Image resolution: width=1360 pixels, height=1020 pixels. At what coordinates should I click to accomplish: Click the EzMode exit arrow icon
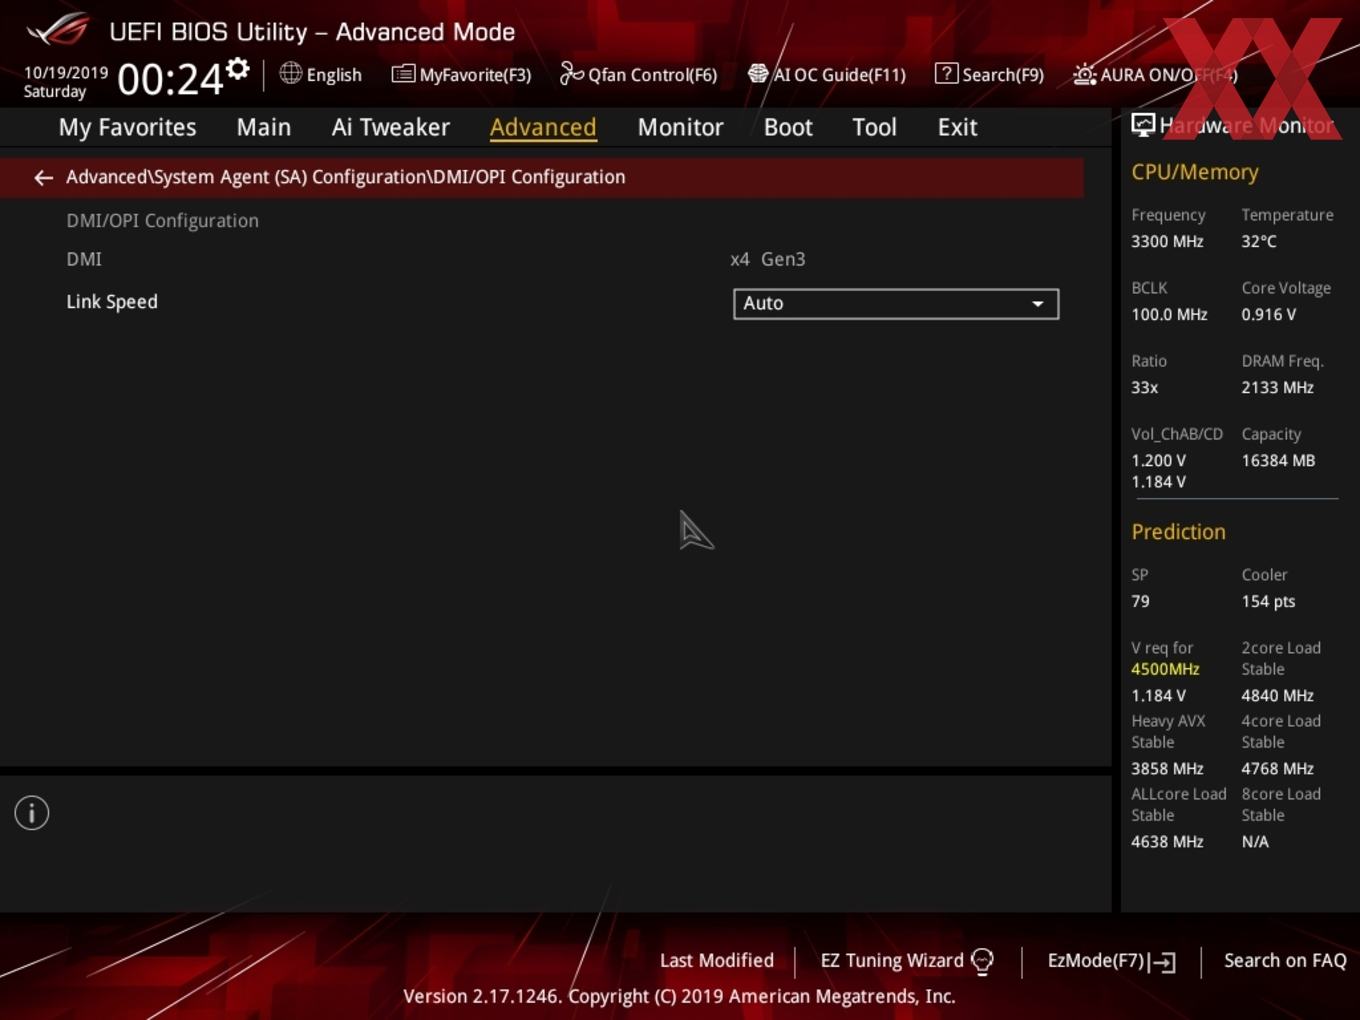coord(1162,962)
